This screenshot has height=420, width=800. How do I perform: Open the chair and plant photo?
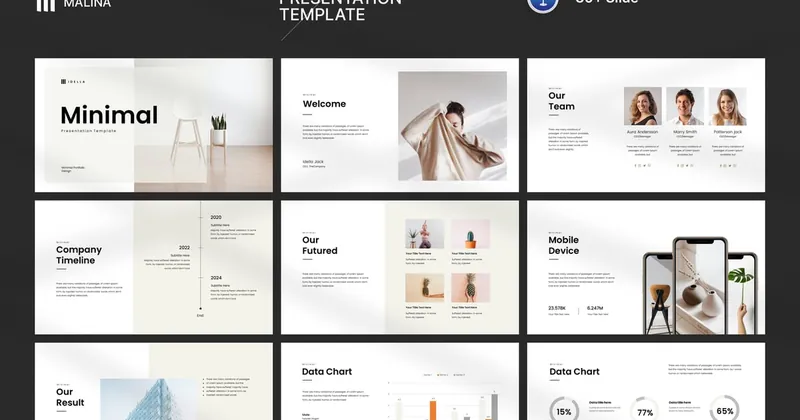pos(203,125)
